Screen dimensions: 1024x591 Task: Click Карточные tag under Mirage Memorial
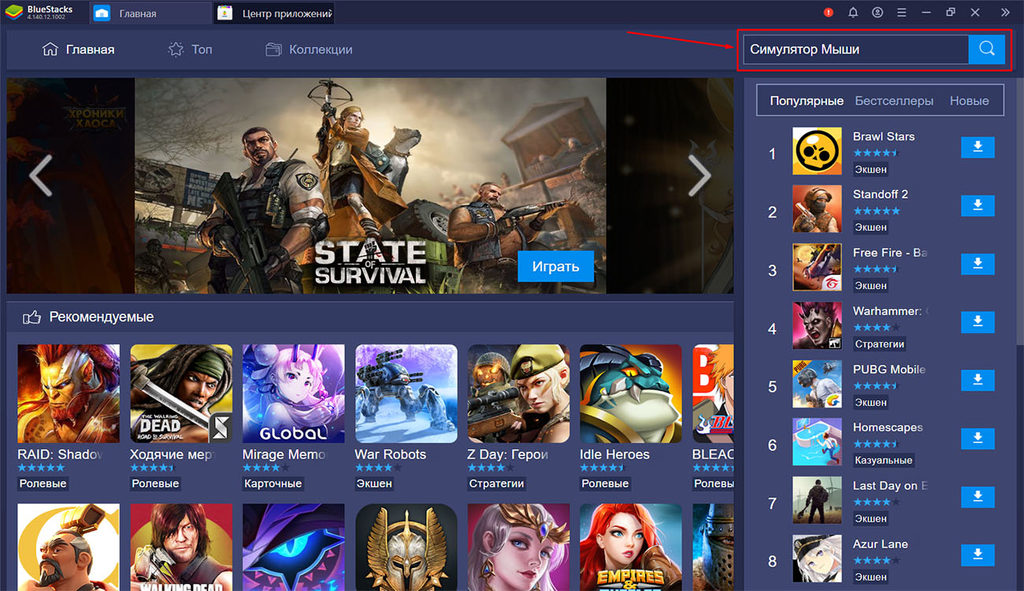pos(273,484)
